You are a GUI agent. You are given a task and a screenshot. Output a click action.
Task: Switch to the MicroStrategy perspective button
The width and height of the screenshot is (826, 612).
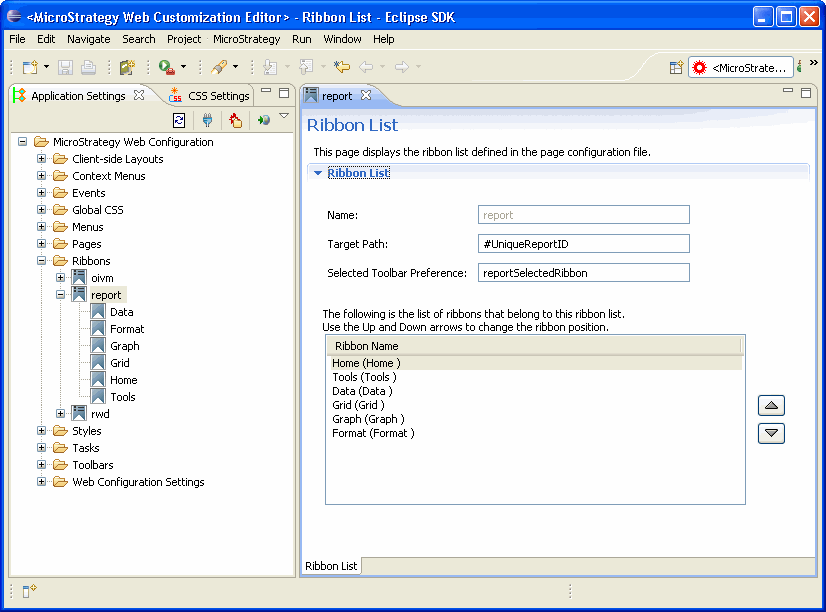741,67
